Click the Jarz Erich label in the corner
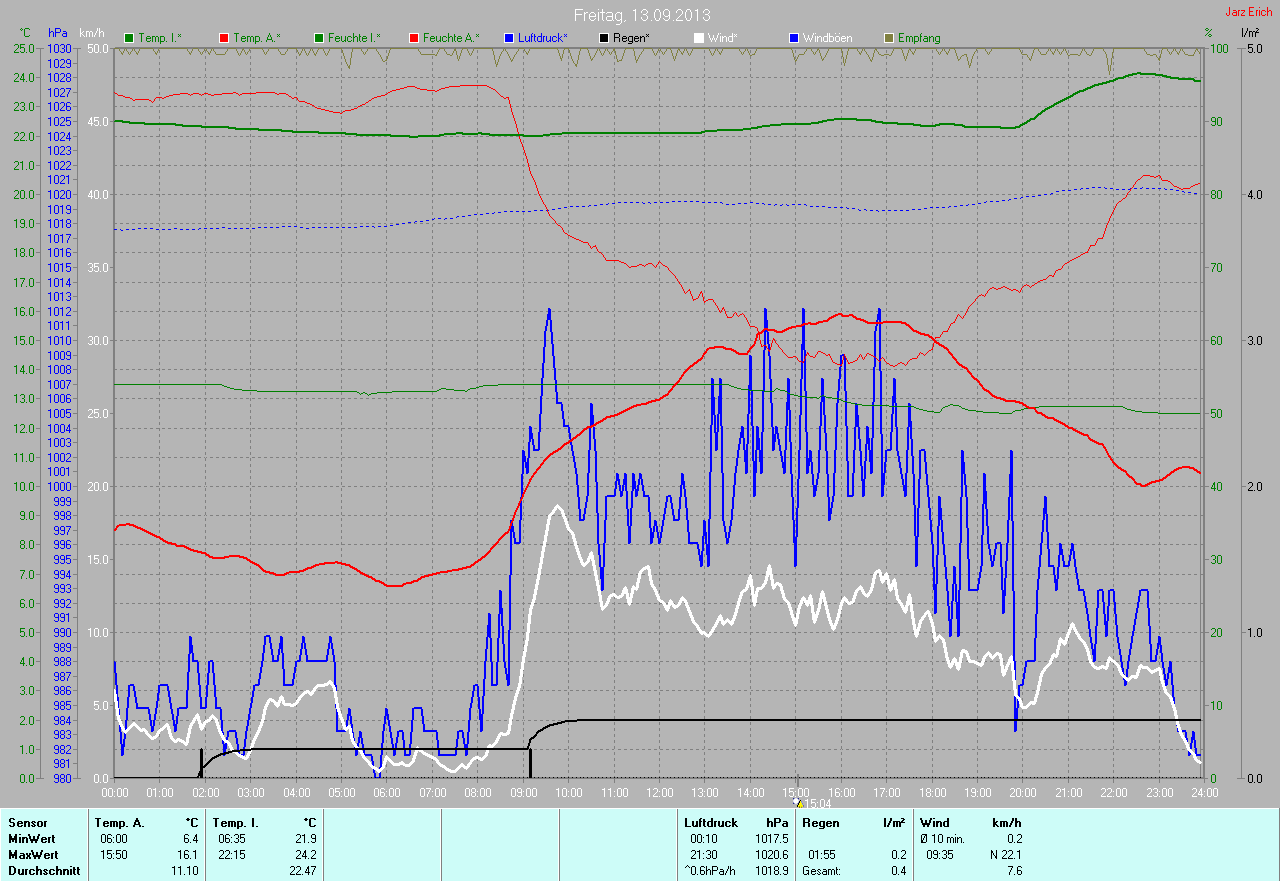Viewport: 1280px width, 881px height. coord(1248,12)
